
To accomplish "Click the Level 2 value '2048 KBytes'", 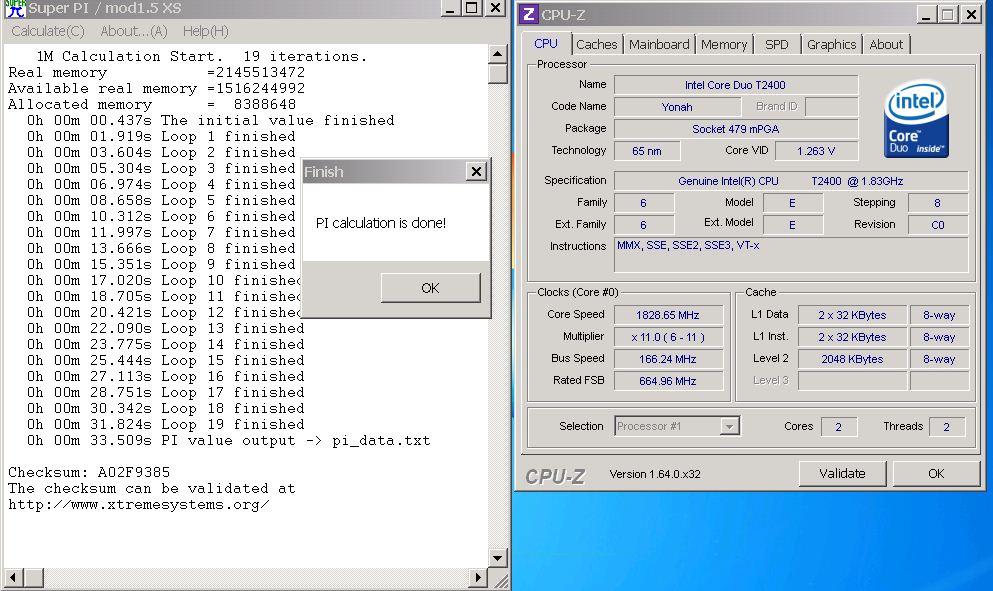I will [852, 359].
